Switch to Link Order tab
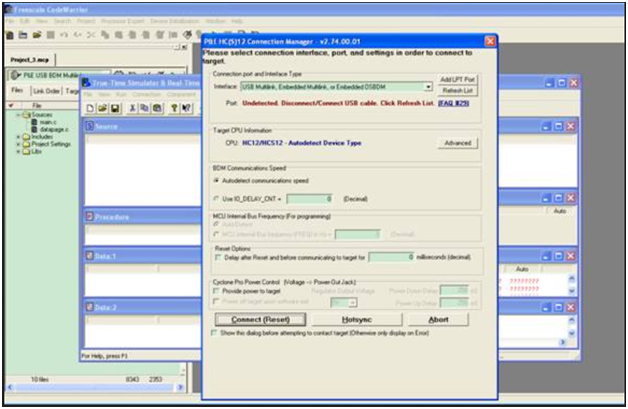The width and height of the screenshot is (628, 409). [x=46, y=91]
